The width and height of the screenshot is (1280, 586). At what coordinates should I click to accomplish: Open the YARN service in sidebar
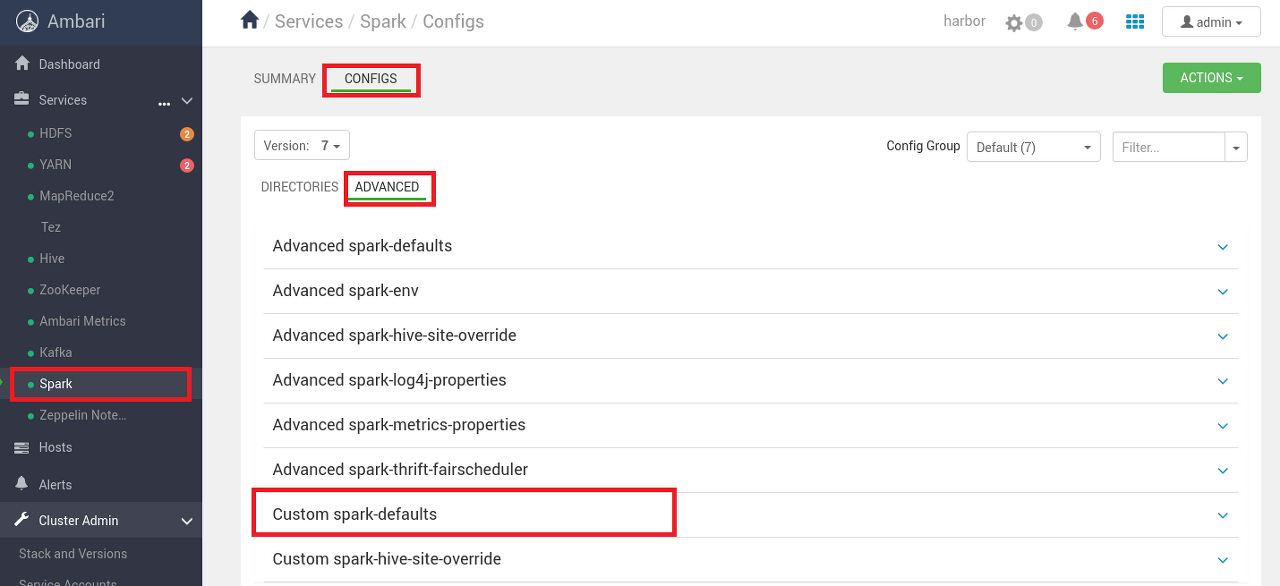(x=56, y=165)
